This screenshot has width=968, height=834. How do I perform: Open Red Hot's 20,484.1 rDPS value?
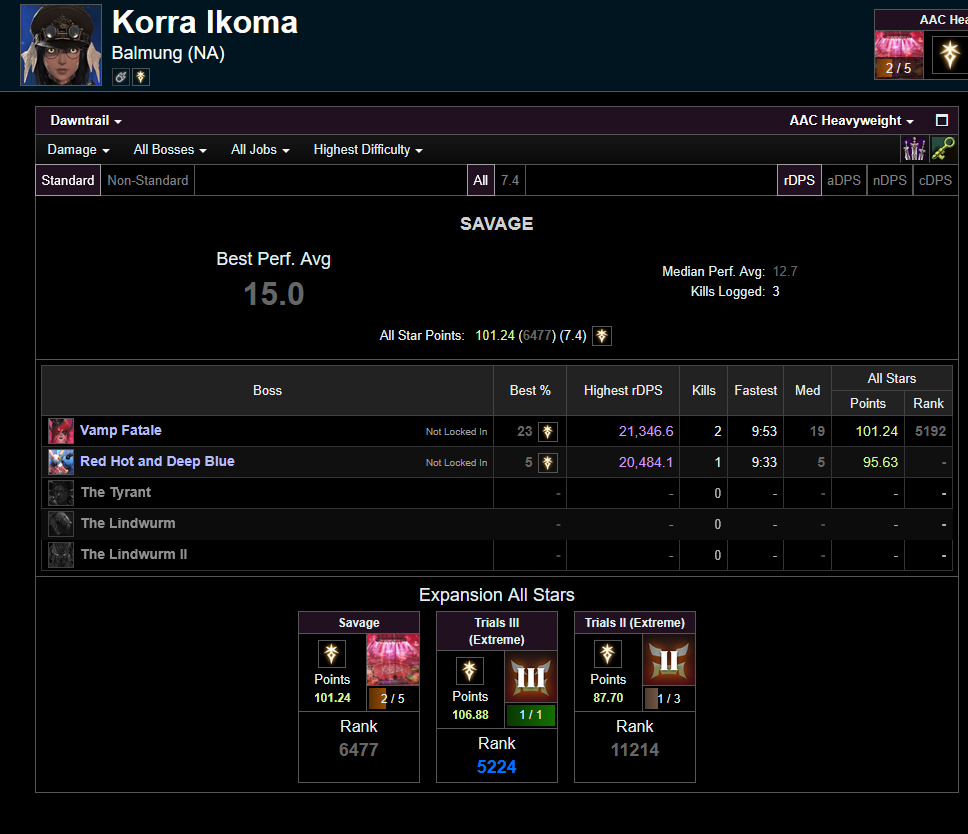pyautogui.click(x=646, y=462)
